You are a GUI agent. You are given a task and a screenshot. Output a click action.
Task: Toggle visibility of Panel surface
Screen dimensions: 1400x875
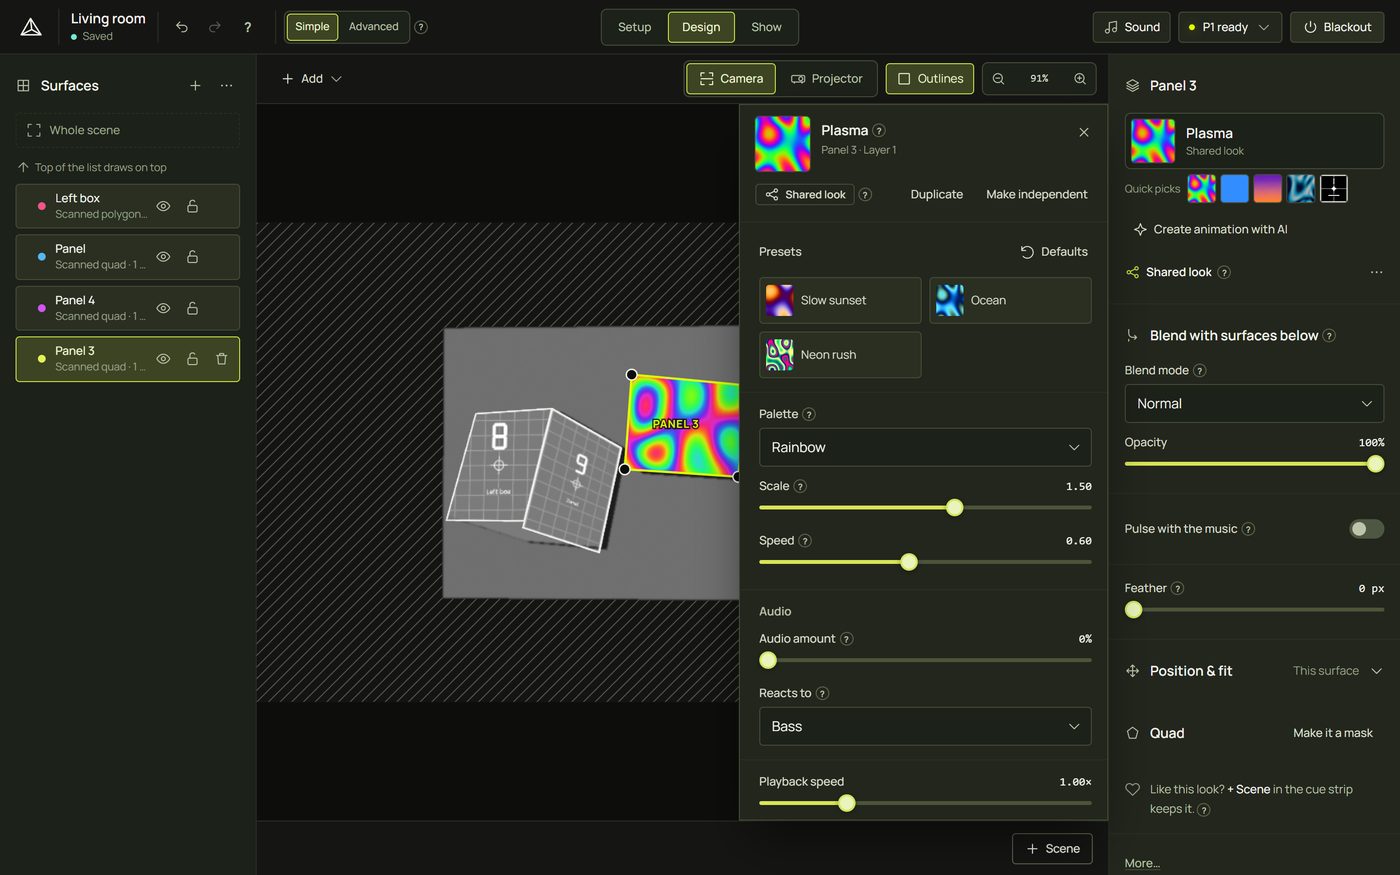click(163, 257)
